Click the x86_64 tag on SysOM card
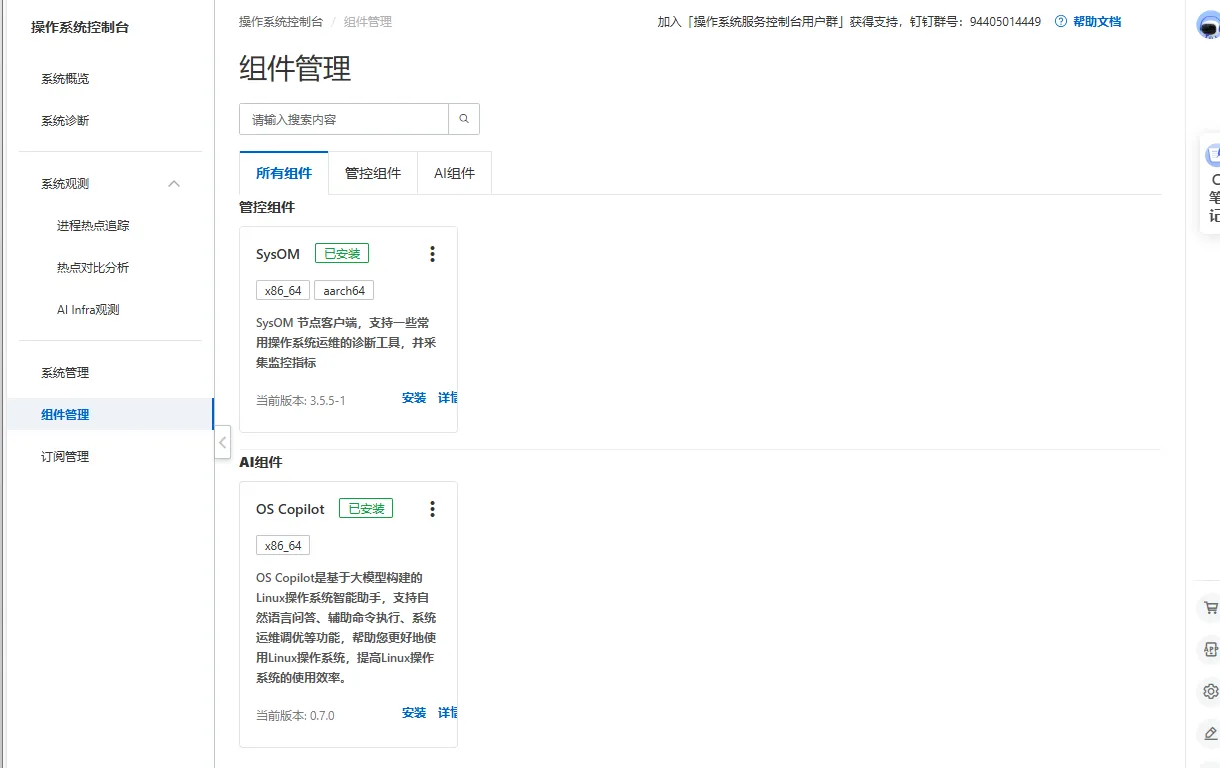Image resolution: width=1220 pixels, height=768 pixels. tap(283, 291)
